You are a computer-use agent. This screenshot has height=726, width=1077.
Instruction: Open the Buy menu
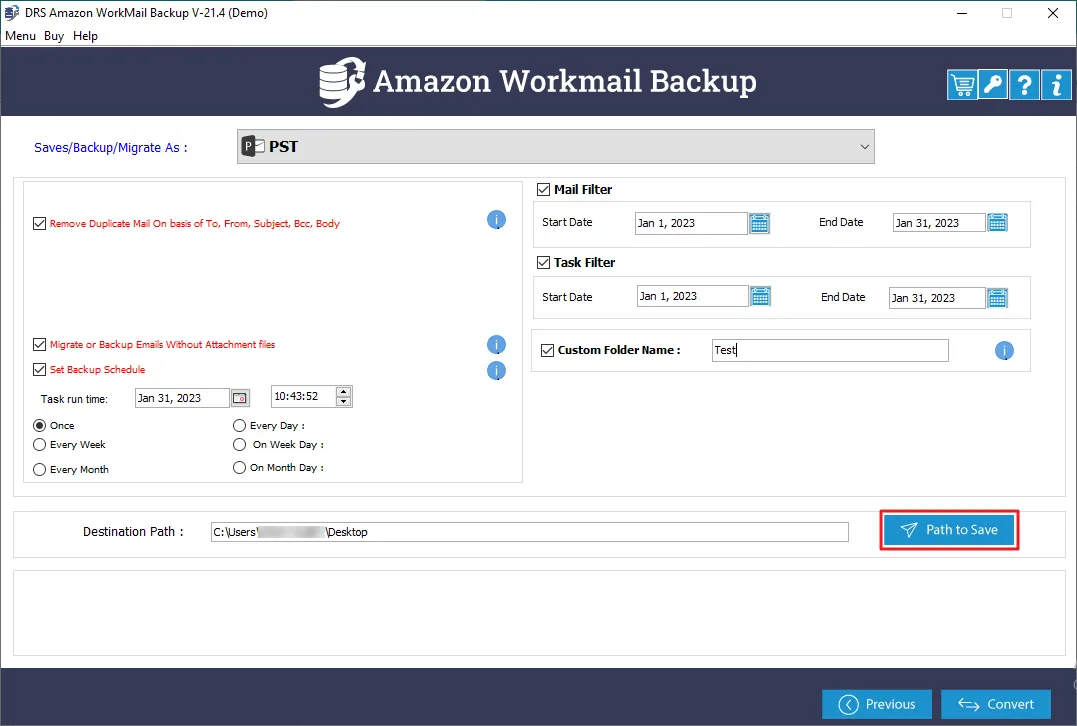tap(54, 36)
